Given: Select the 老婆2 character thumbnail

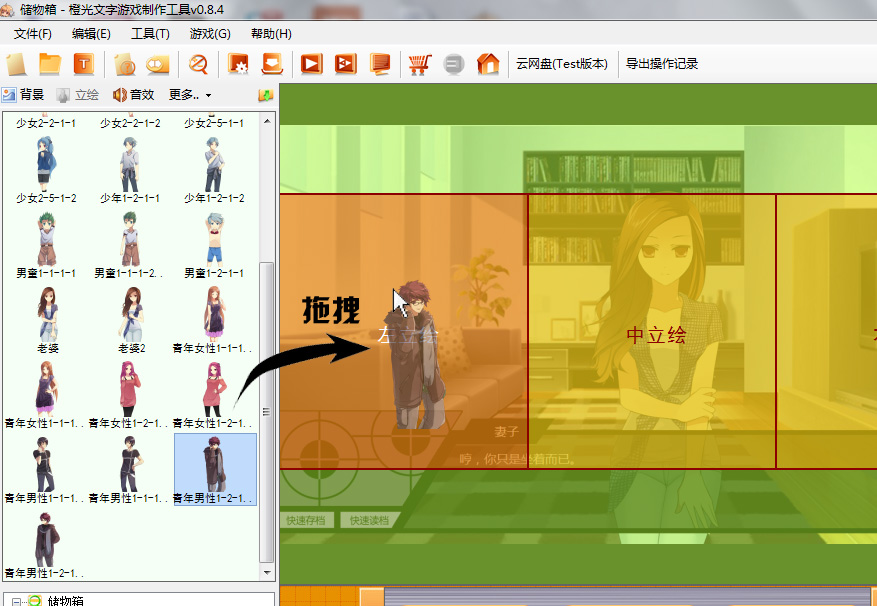Looking at the screenshot, I should [x=131, y=319].
